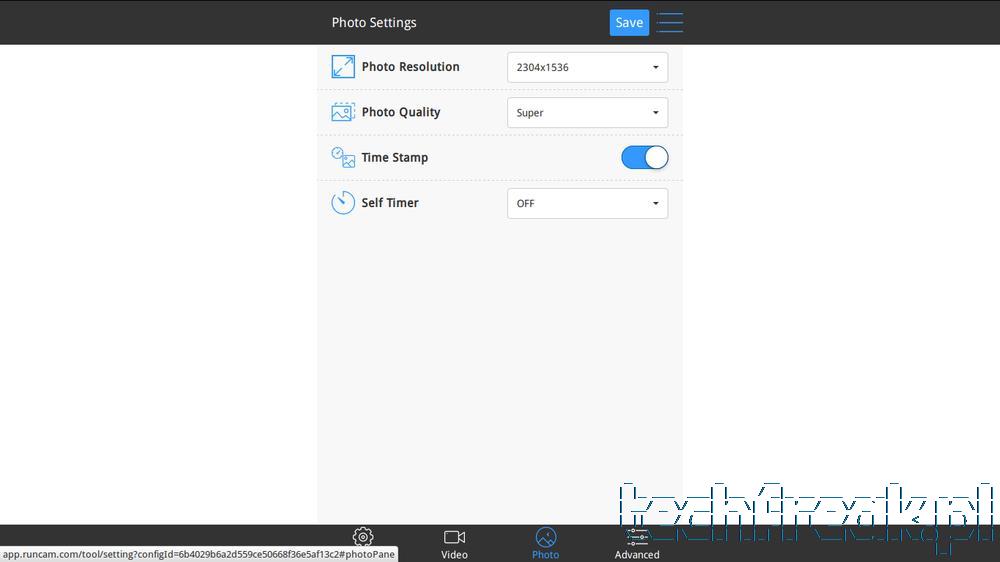Open the Photo Resolution dropdown
This screenshot has height=562, width=1000.
coord(587,67)
